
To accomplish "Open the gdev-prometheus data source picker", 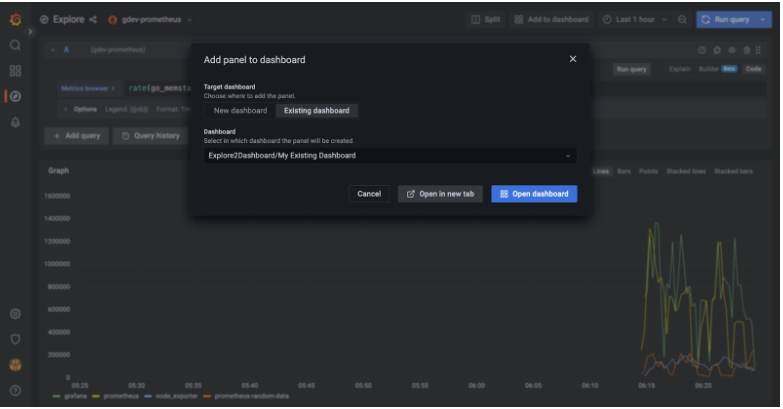I will [150, 19].
